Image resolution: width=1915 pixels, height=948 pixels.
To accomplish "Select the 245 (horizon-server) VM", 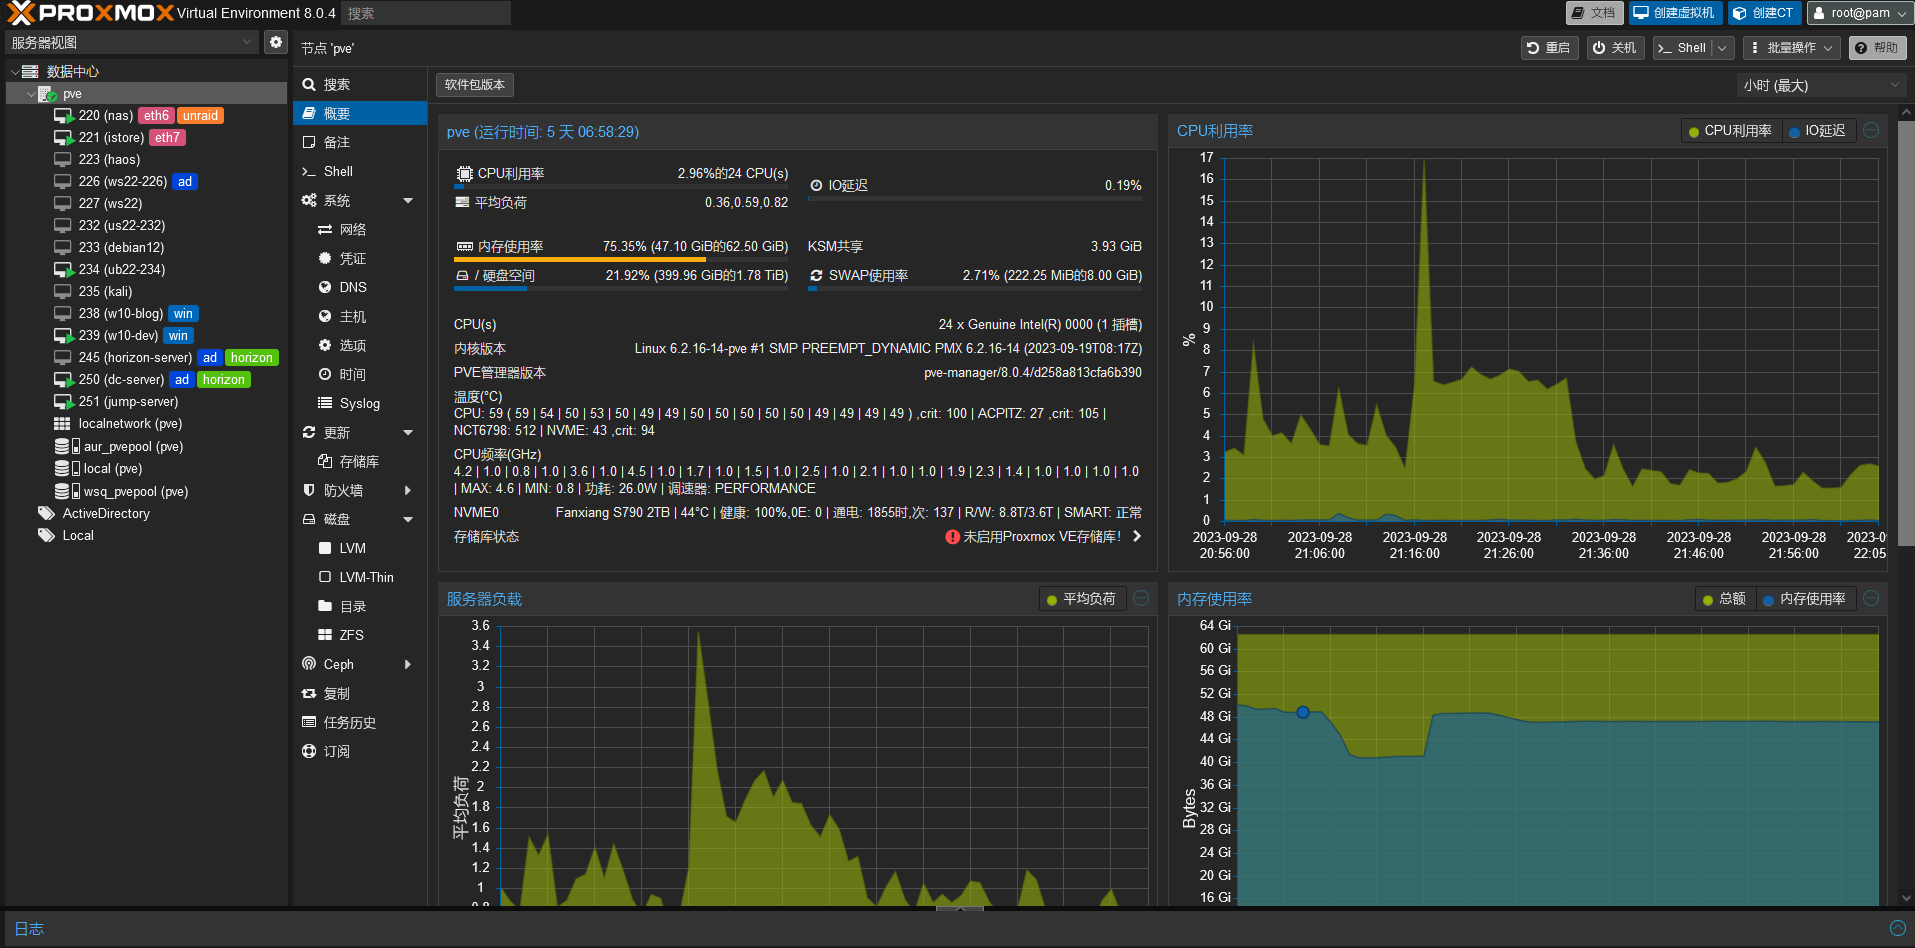I will [135, 358].
